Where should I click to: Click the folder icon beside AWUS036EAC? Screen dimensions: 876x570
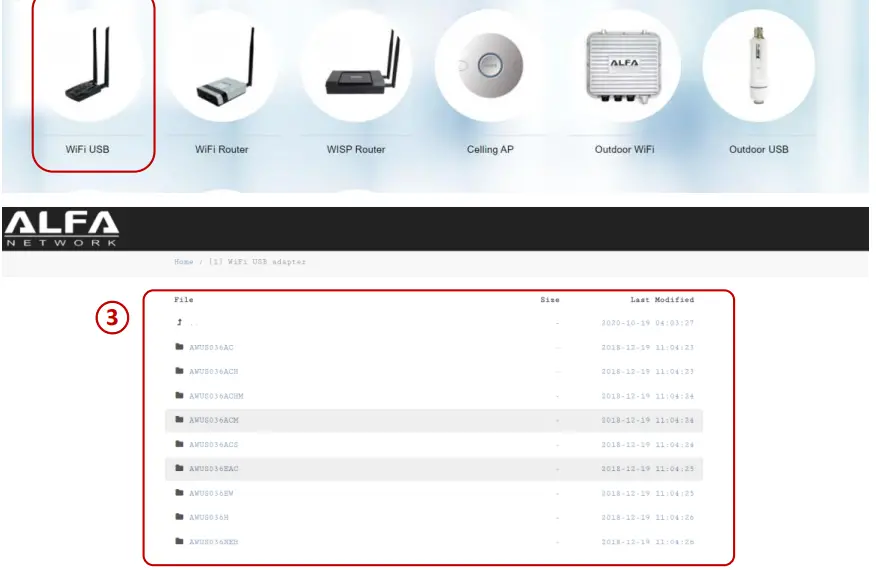click(x=179, y=468)
